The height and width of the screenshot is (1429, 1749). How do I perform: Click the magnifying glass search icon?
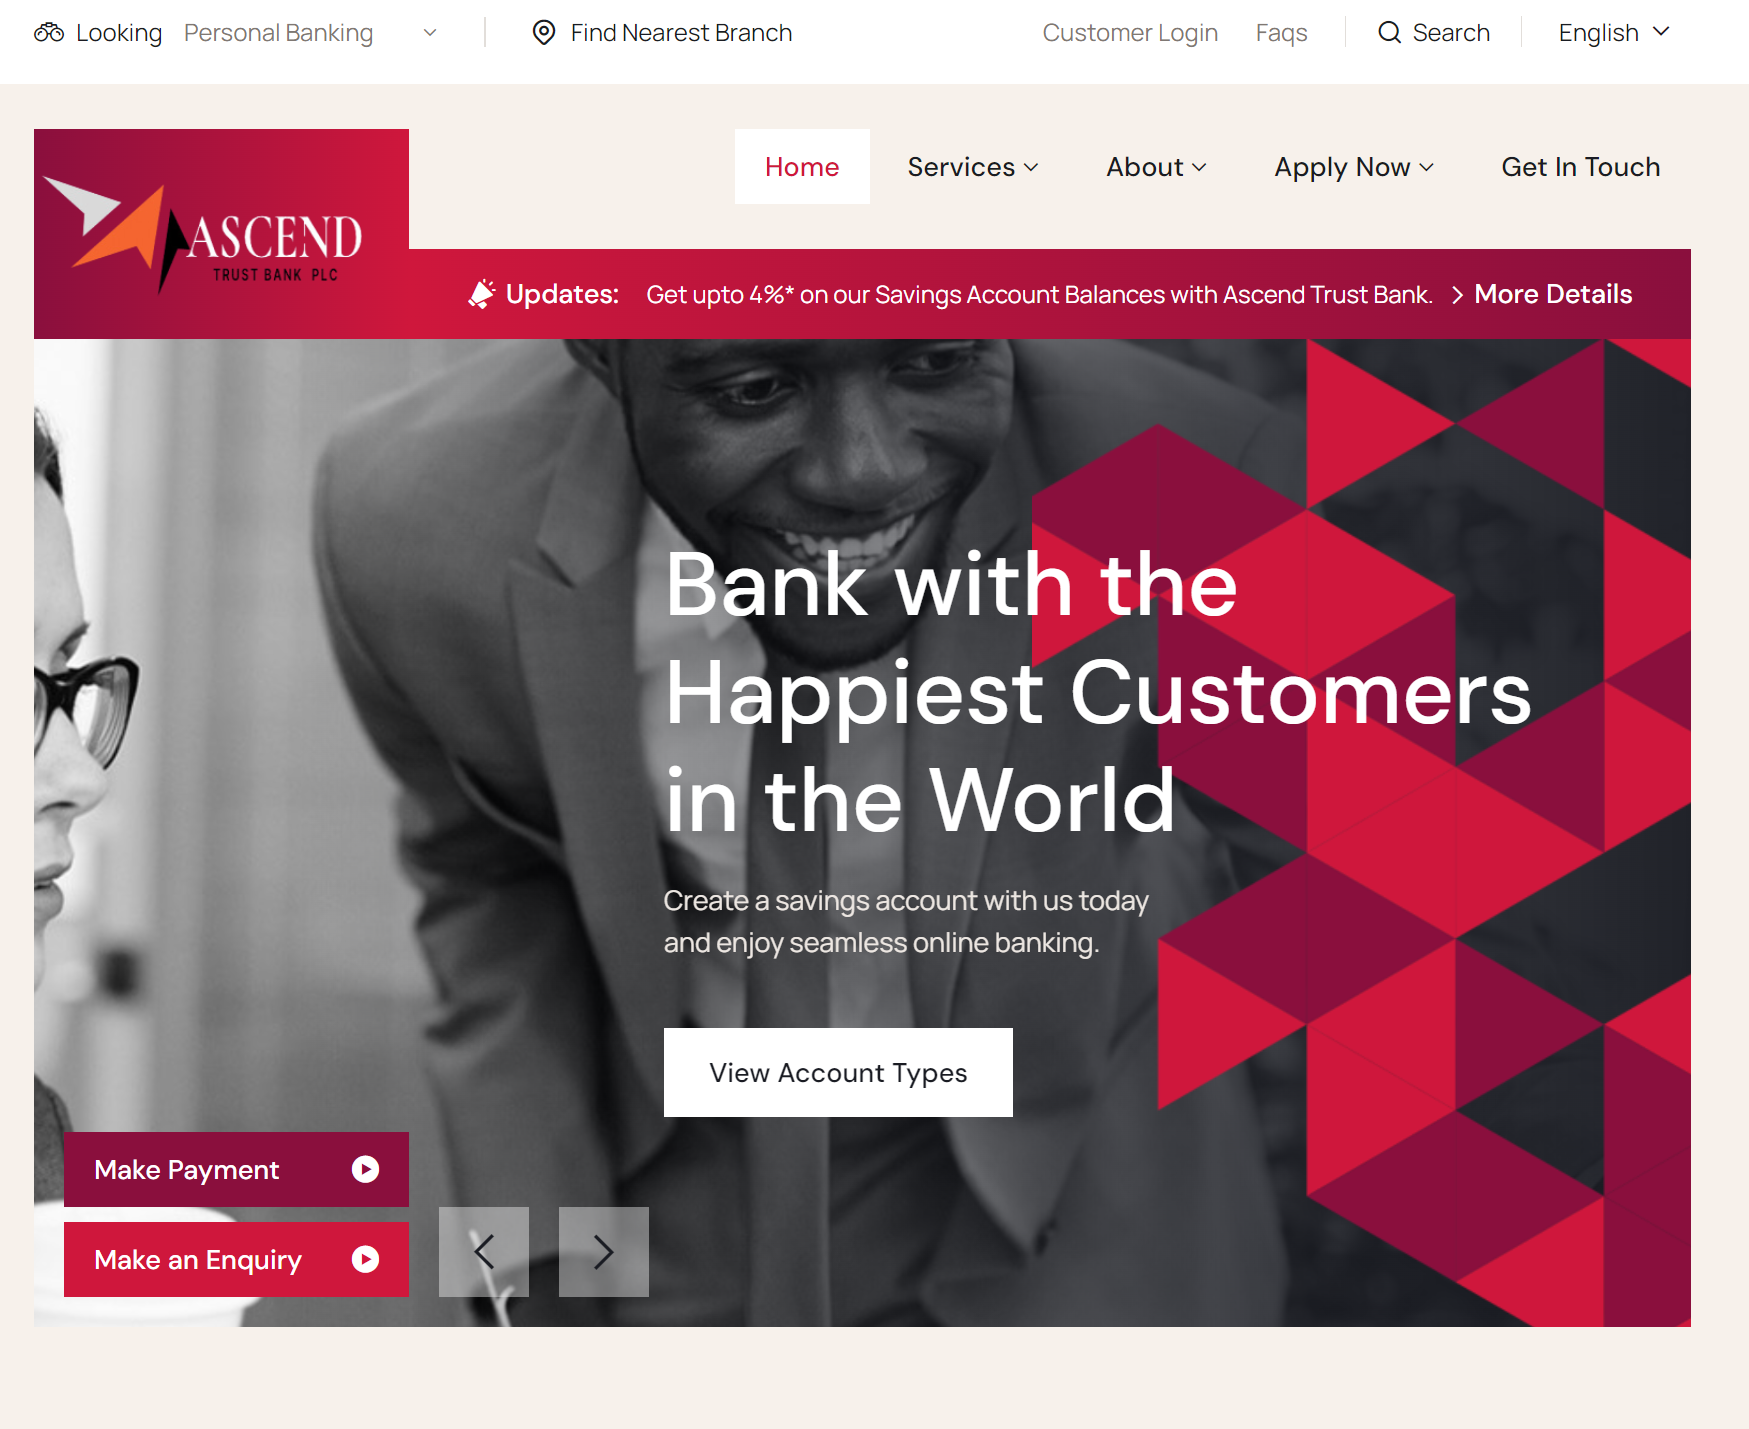[1389, 33]
